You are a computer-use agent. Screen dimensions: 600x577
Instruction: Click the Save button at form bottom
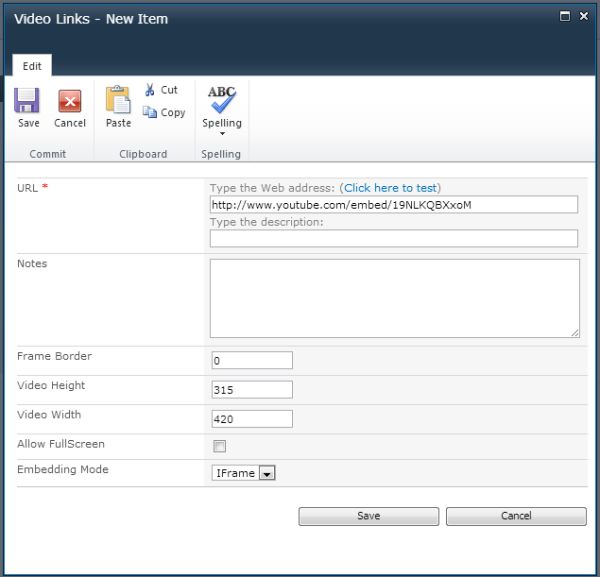(368, 516)
